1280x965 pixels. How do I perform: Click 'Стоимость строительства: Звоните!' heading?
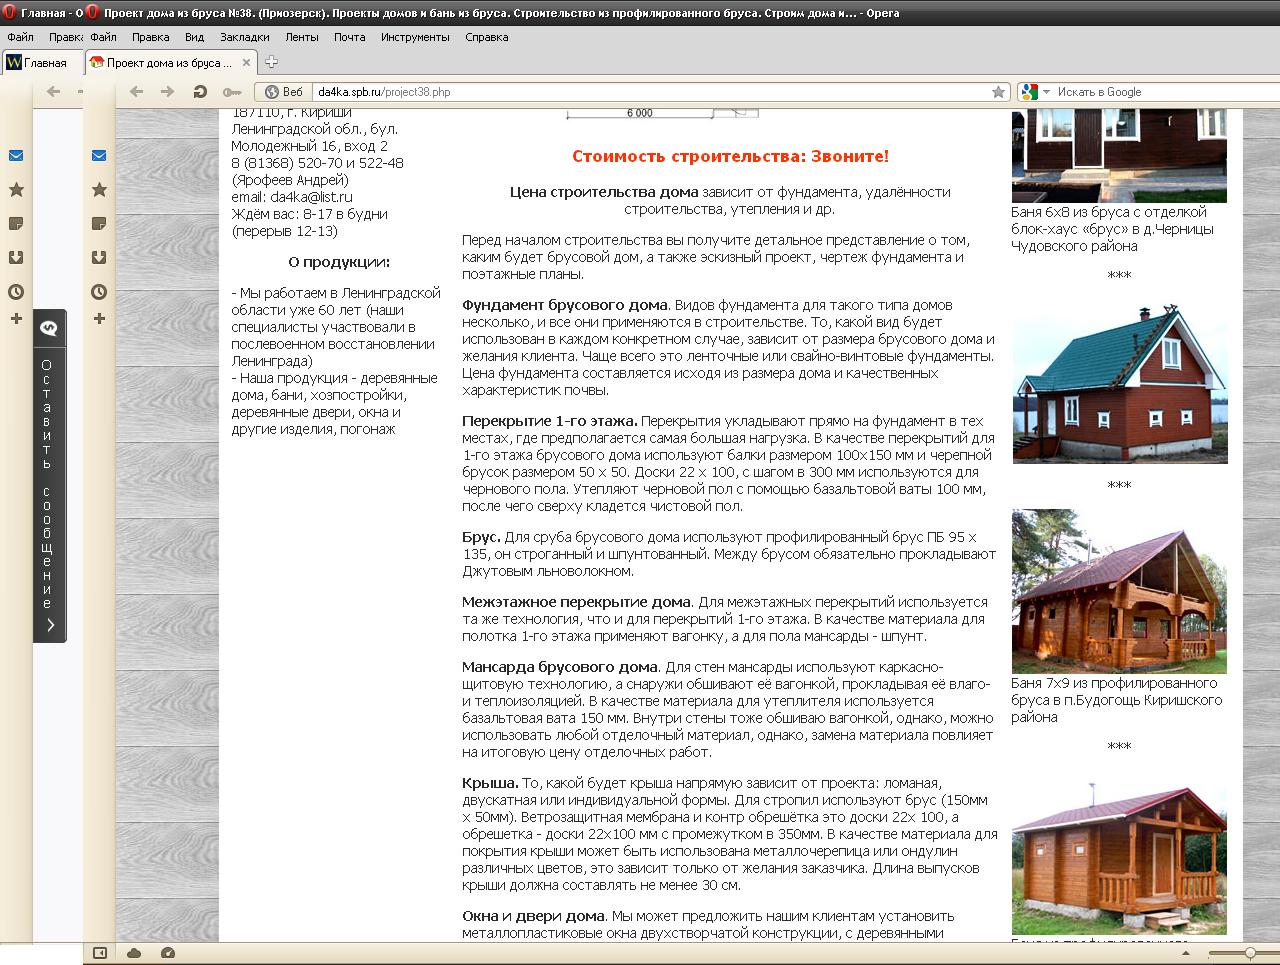point(730,156)
